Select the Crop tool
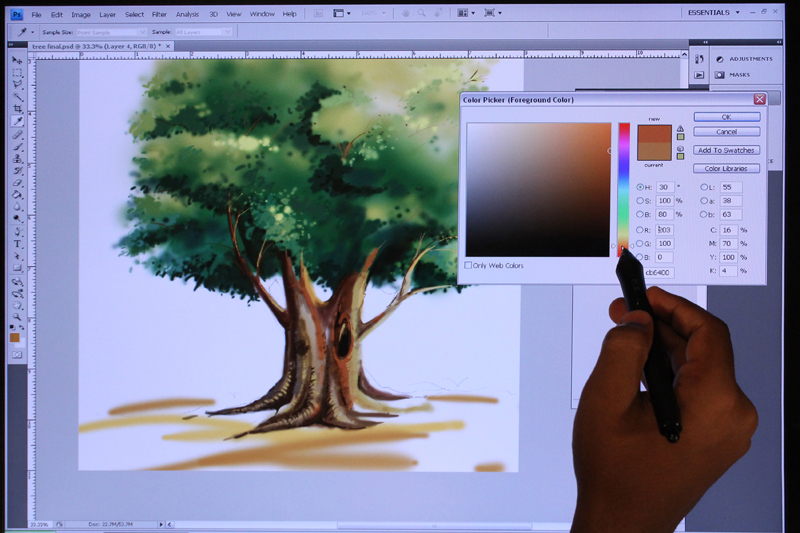The height and width of the screenshot is (533, 800). coord(18,109)
